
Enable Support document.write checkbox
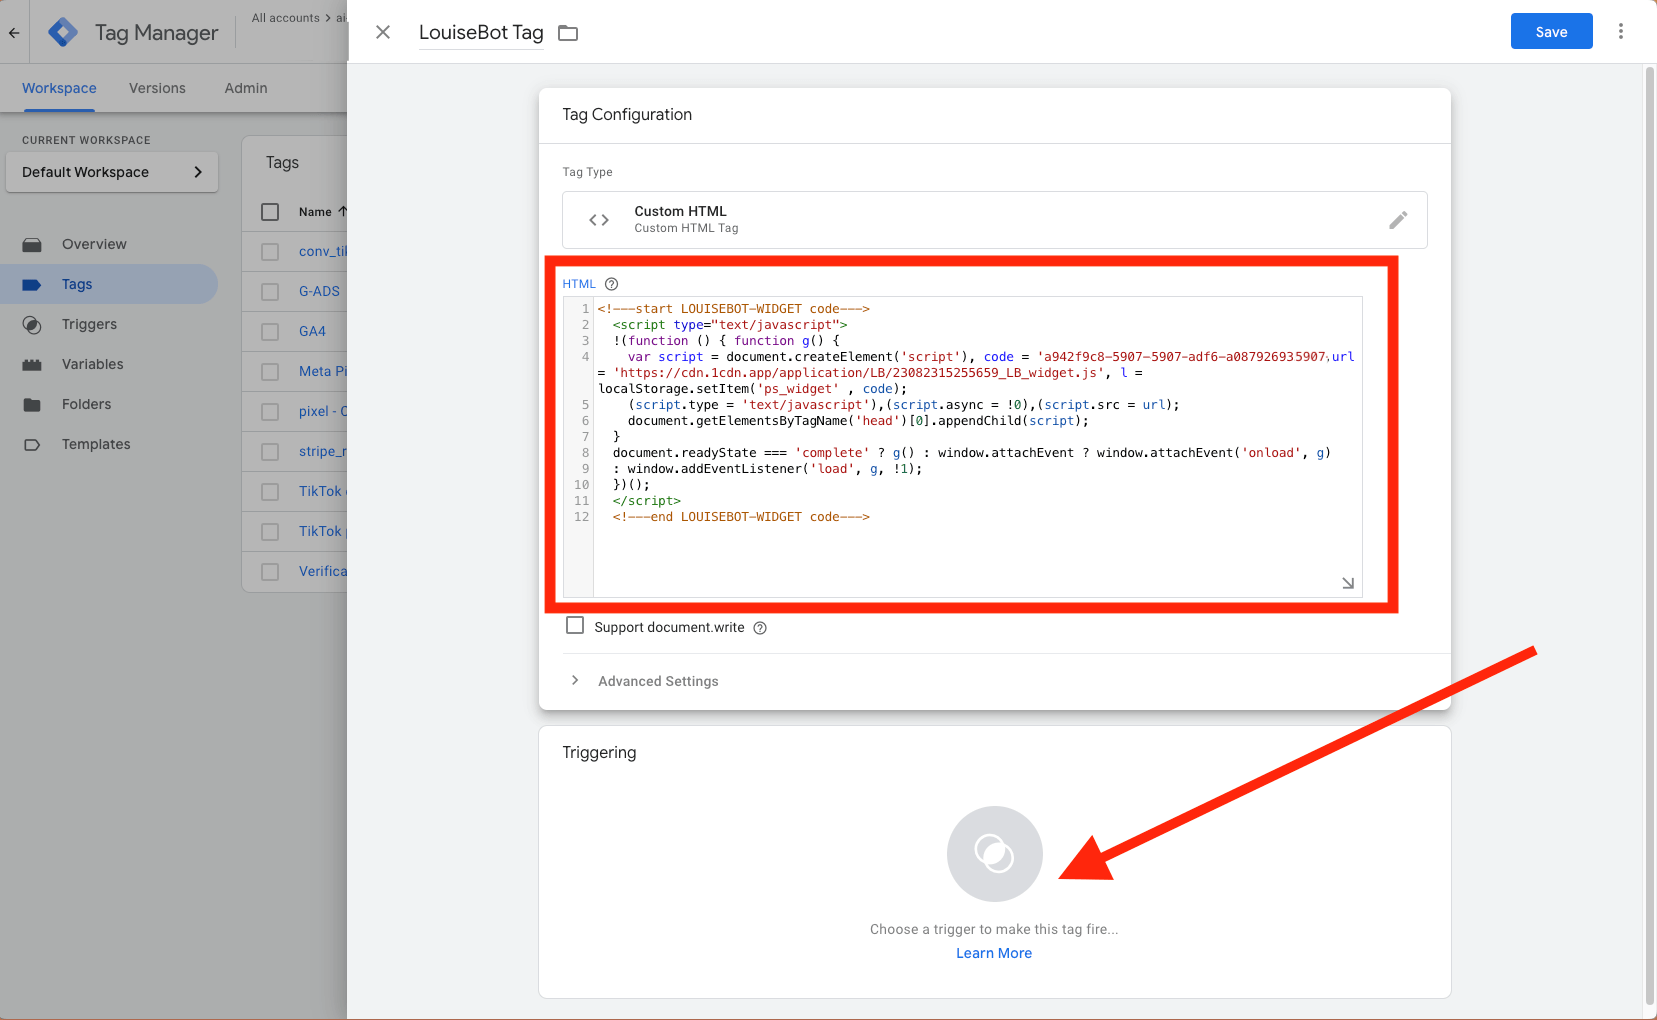[575, 626]
